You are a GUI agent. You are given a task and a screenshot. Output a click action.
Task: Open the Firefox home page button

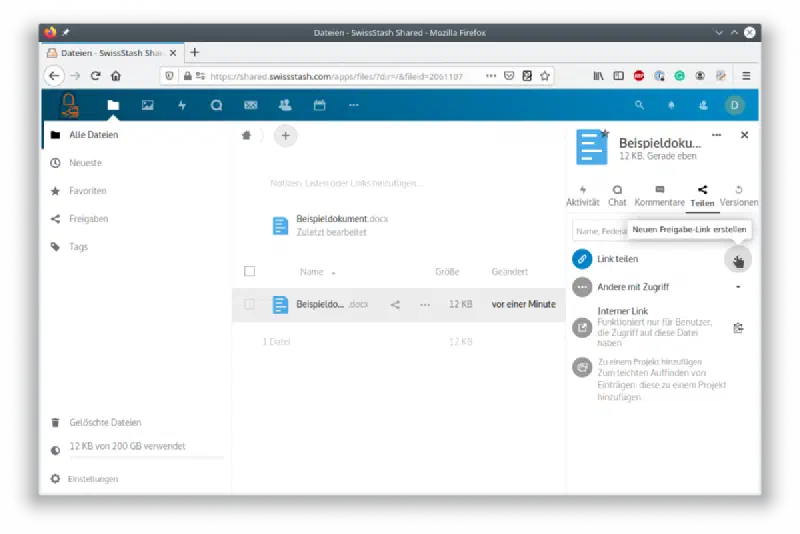click(116, 76)
